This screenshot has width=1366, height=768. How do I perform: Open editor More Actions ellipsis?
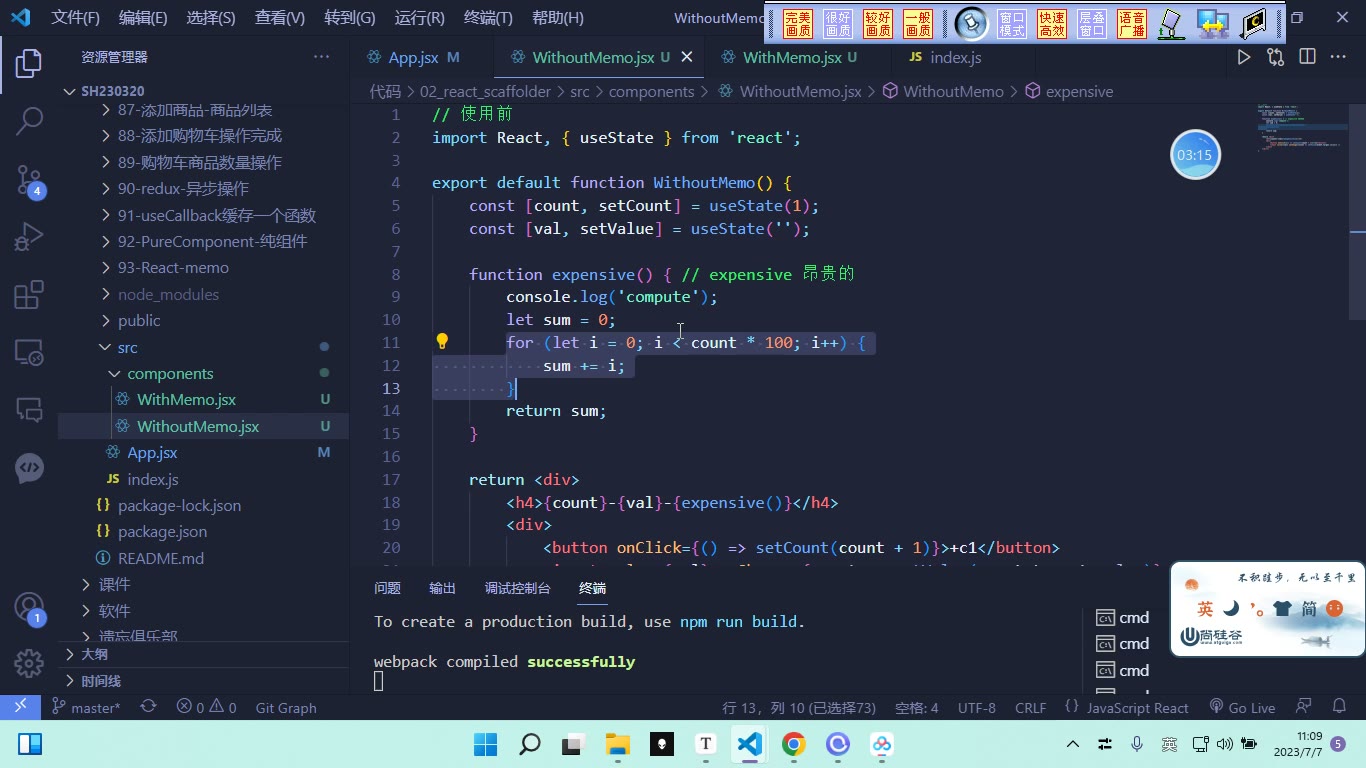tap(1338, 57)
